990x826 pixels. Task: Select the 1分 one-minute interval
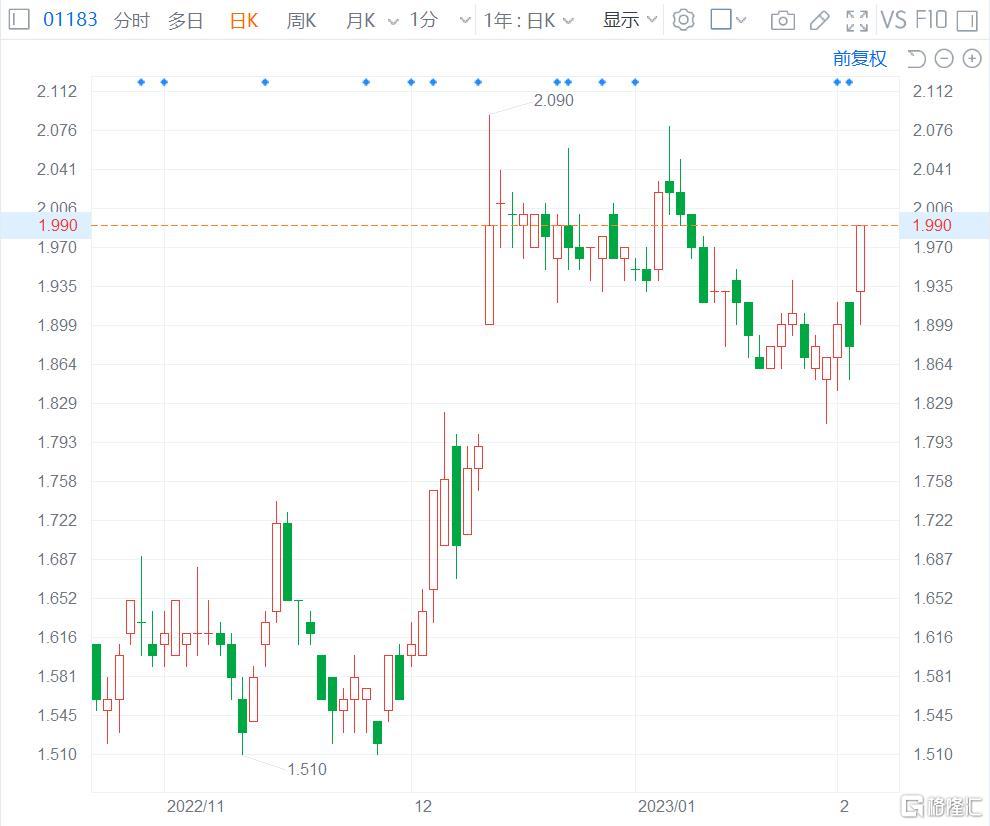424,20
